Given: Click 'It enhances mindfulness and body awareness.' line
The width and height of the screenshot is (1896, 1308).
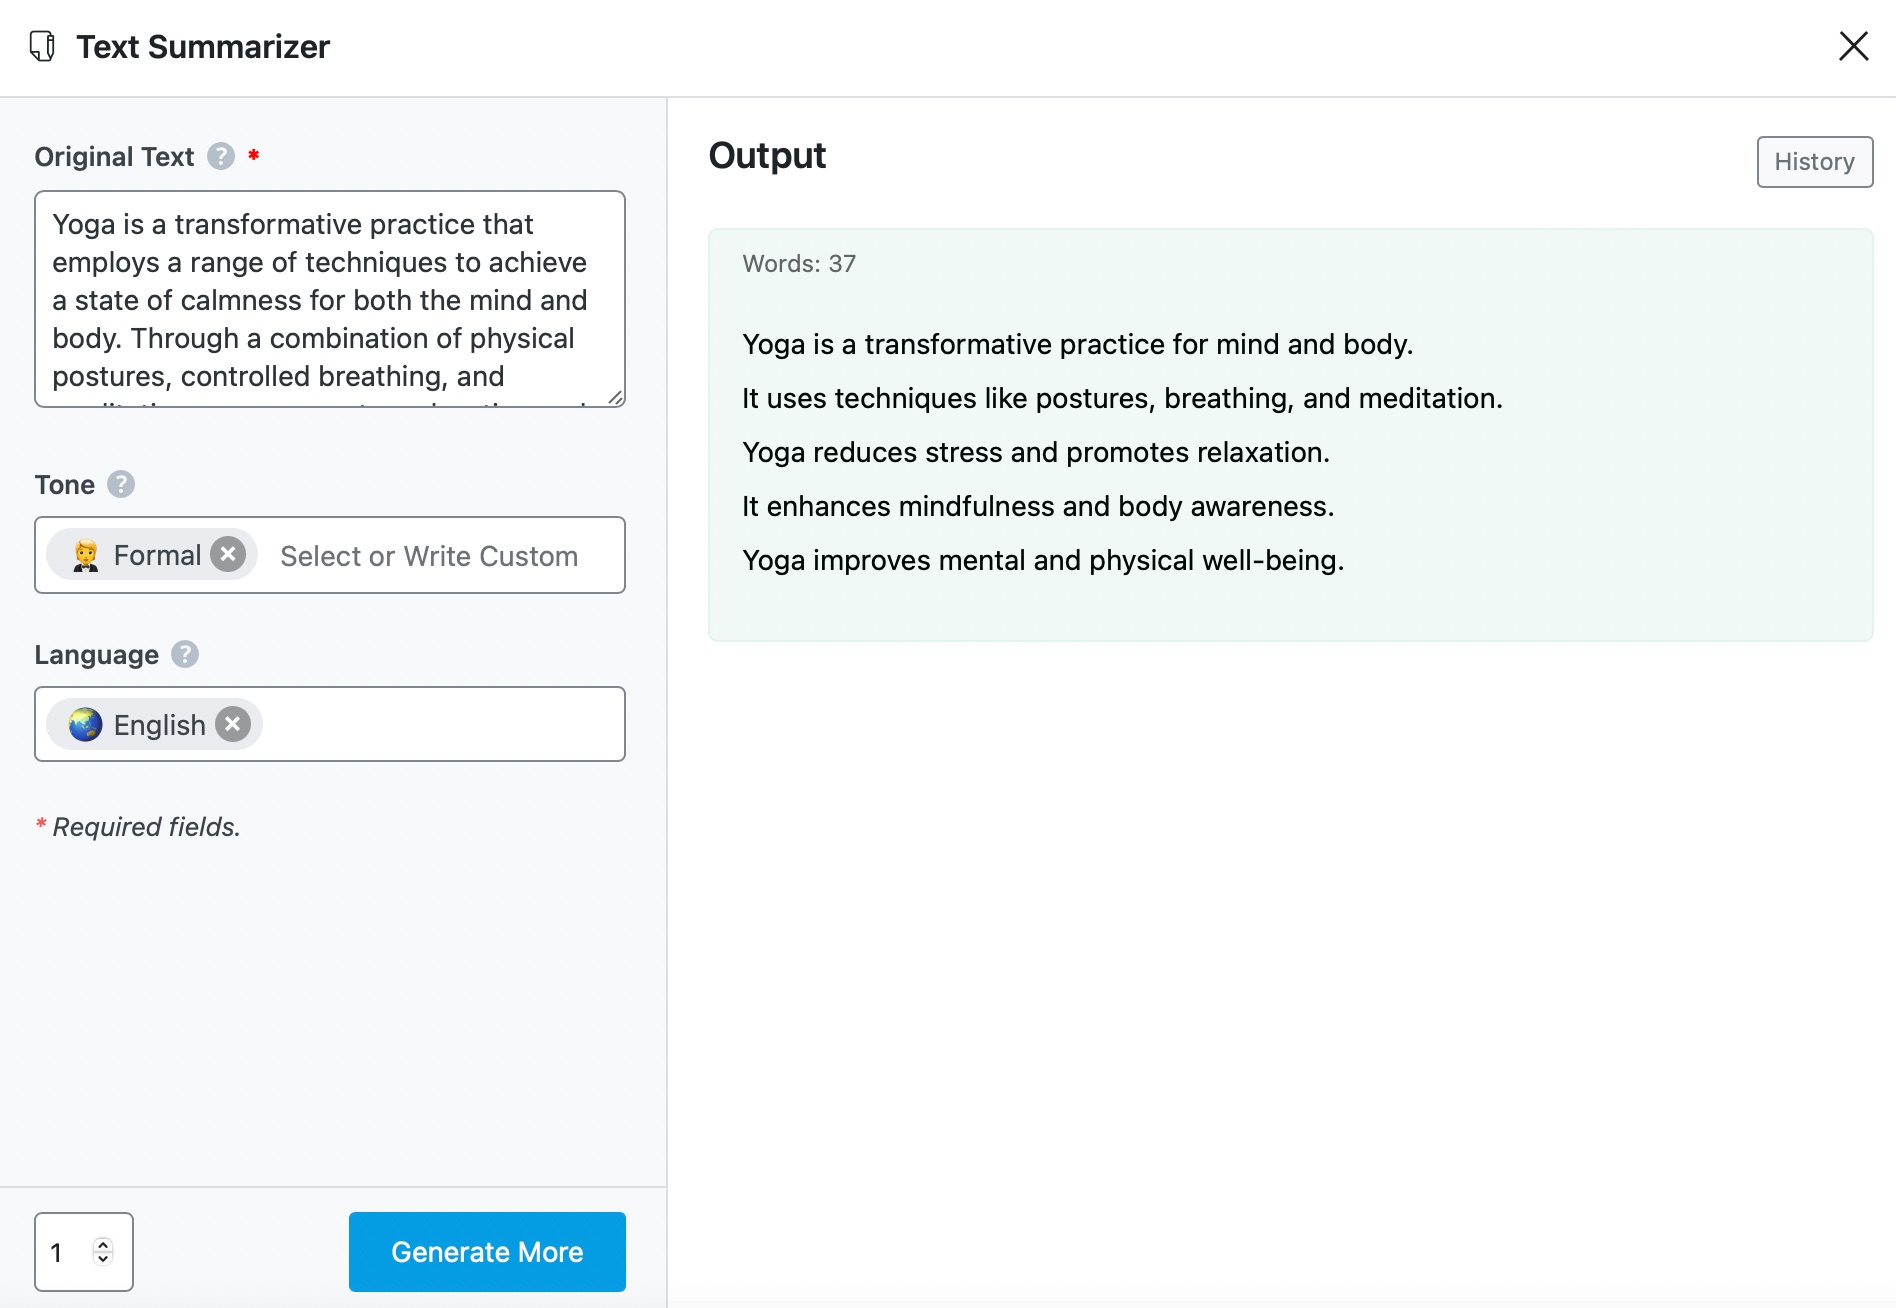Looking at the screenshot, I should [x=1038, y=506].
